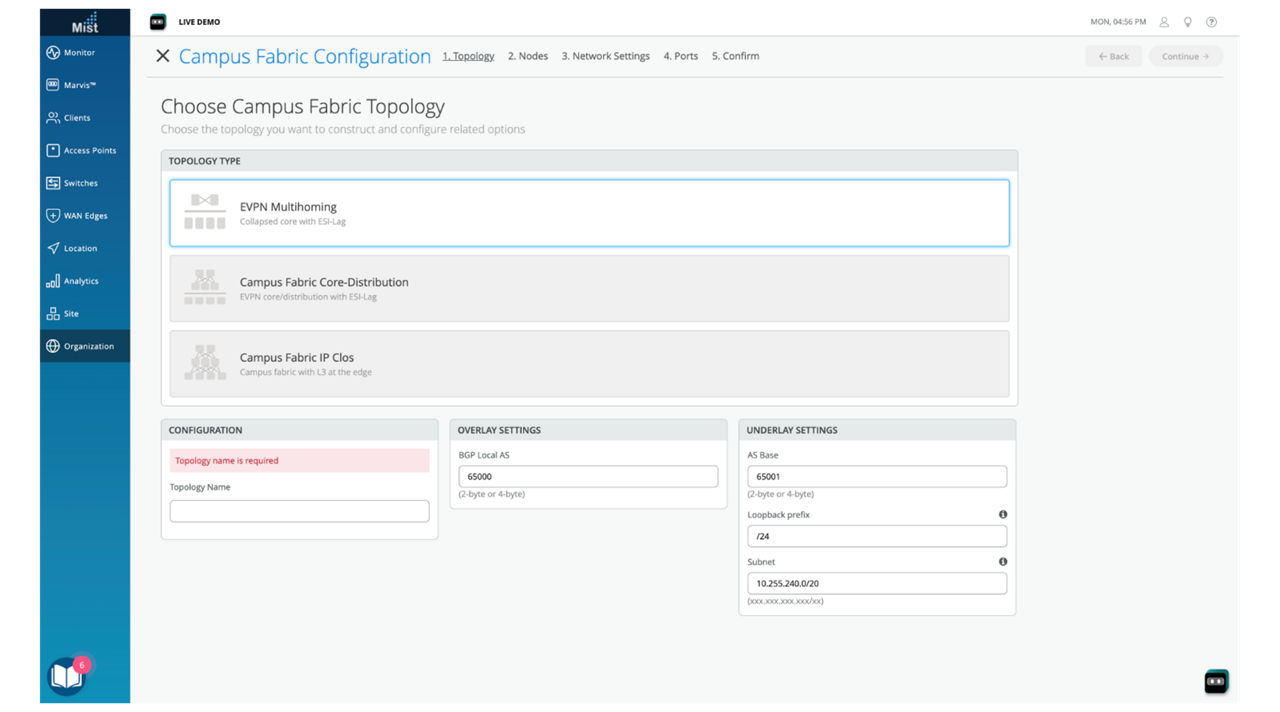The height and width of the screenshot is (712, 1280).
Task: Click the Back button
Action: [1113, 56]
